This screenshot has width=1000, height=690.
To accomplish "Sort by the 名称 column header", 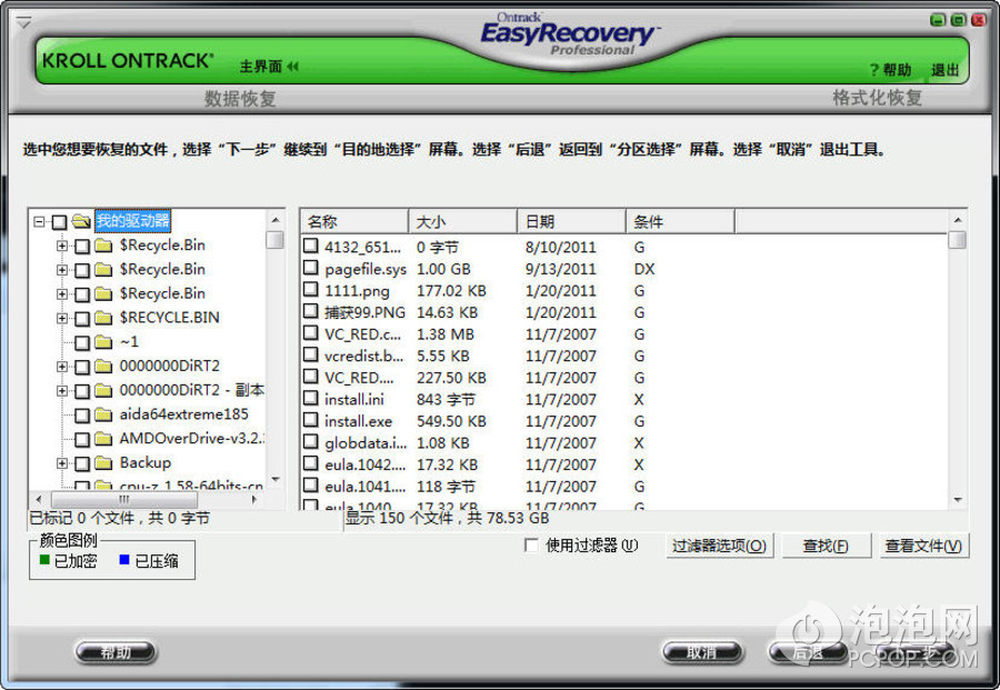I will tap(354, 222).
